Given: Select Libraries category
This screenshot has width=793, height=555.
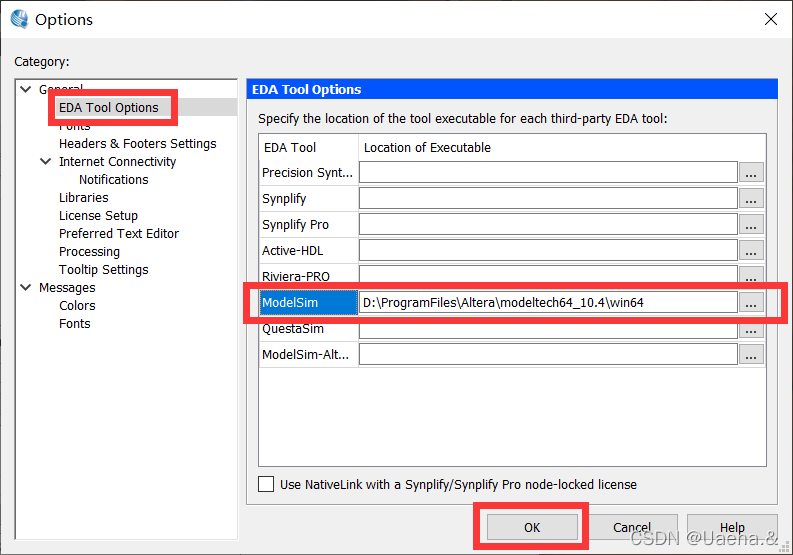Looking at the screenshot, I should tap(83, 198).
